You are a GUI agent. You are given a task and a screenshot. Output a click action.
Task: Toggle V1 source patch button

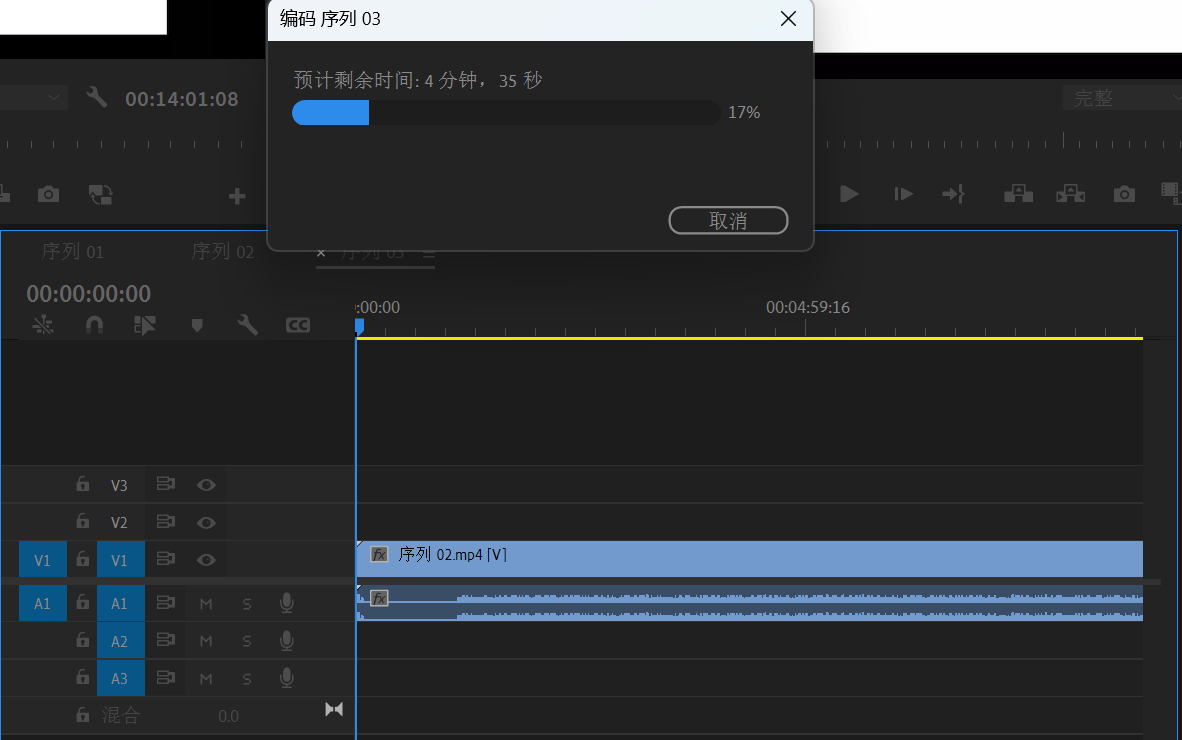[42, 560]
